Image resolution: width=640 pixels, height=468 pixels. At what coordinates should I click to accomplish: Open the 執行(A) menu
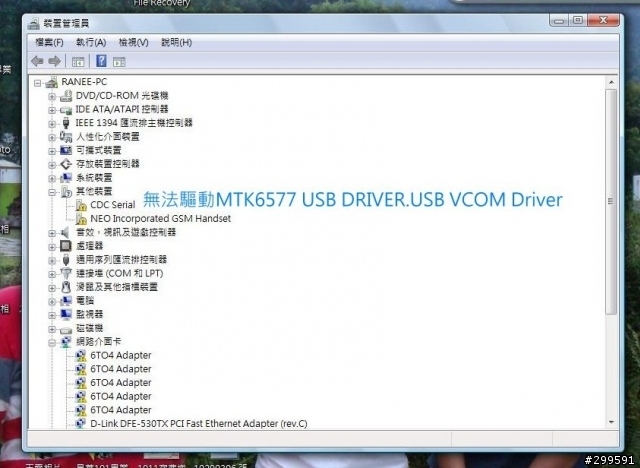(91, 42)
